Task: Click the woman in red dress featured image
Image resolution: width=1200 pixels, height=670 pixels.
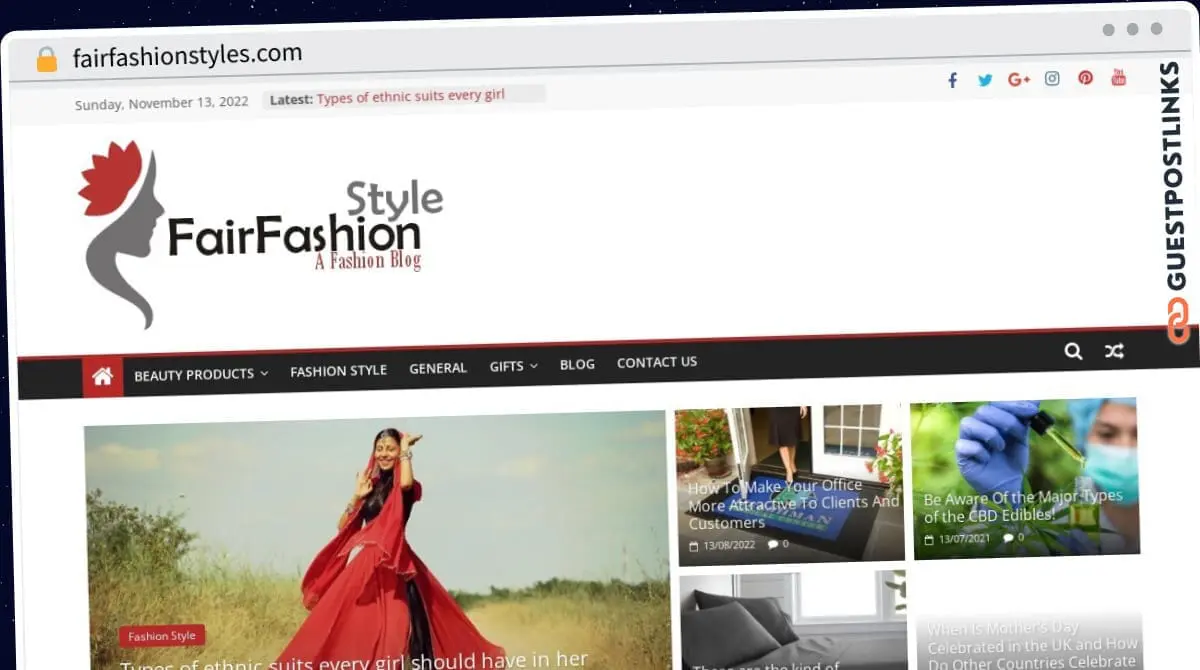Action: (x=376, y=540)
